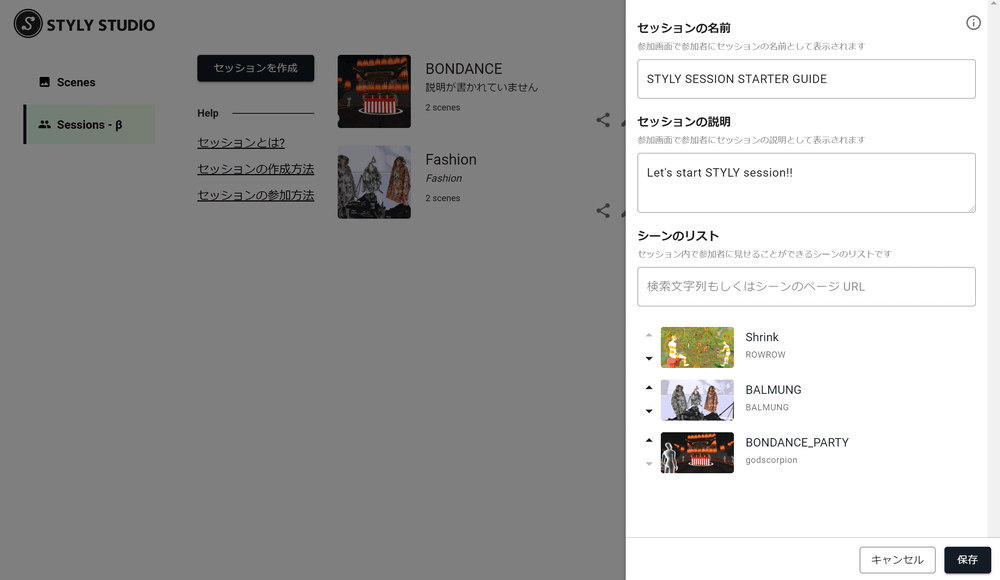
Task: Click the STYLY STUDIO logo
Action: 84,24
